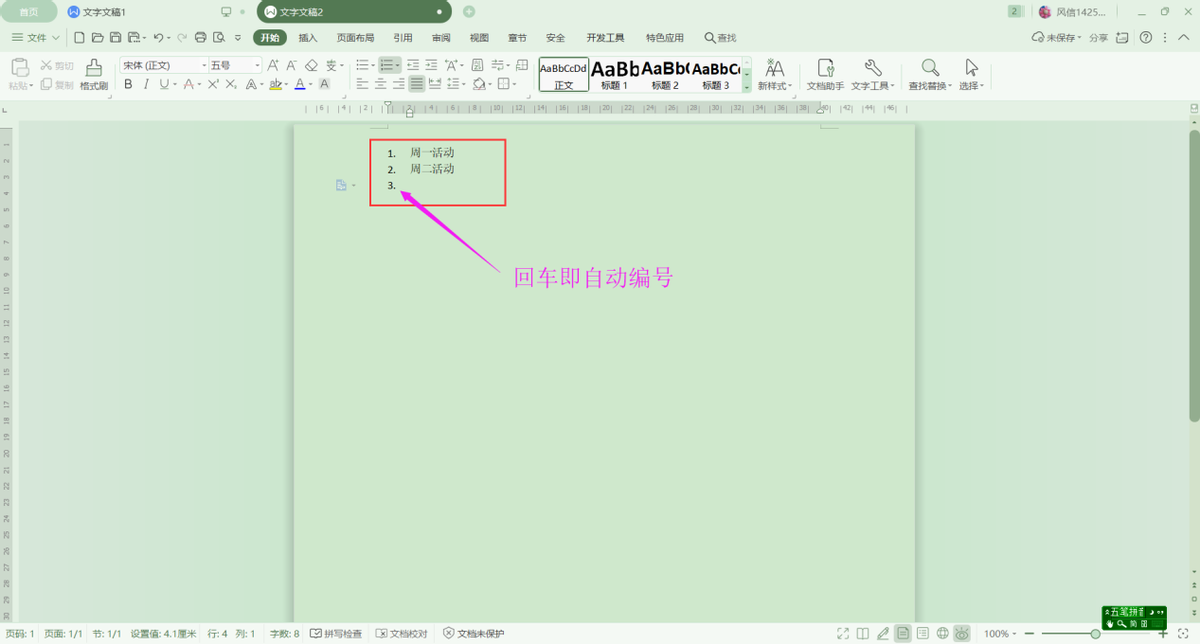This screenshot has height=644, width=1200.
Task: Switch to the Review (审阅) tab
Action: pos(441,38)
